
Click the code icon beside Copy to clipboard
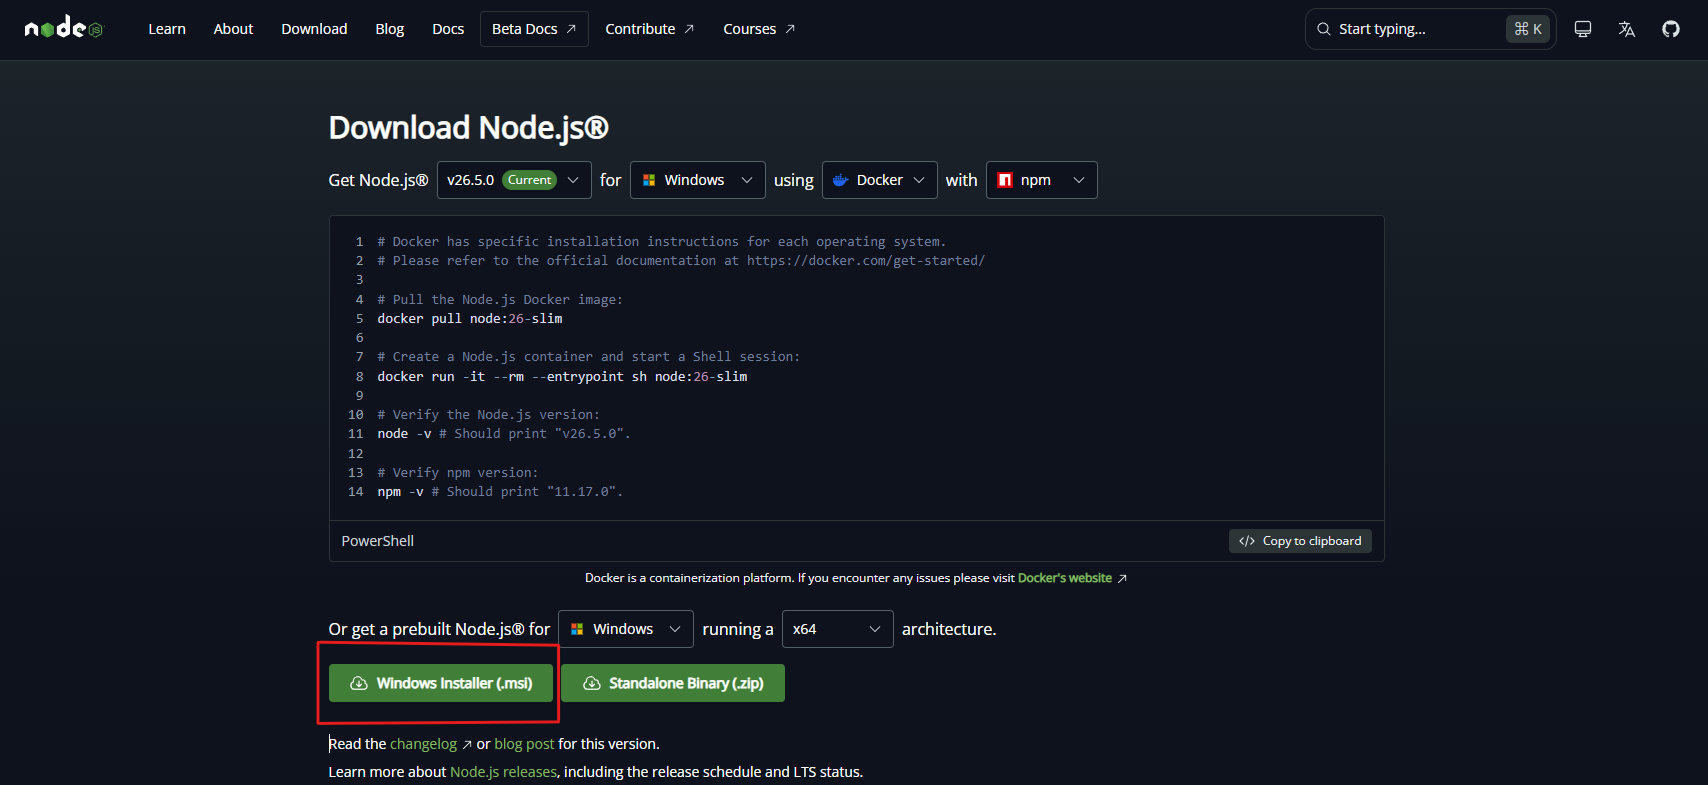click(1247, 541)
